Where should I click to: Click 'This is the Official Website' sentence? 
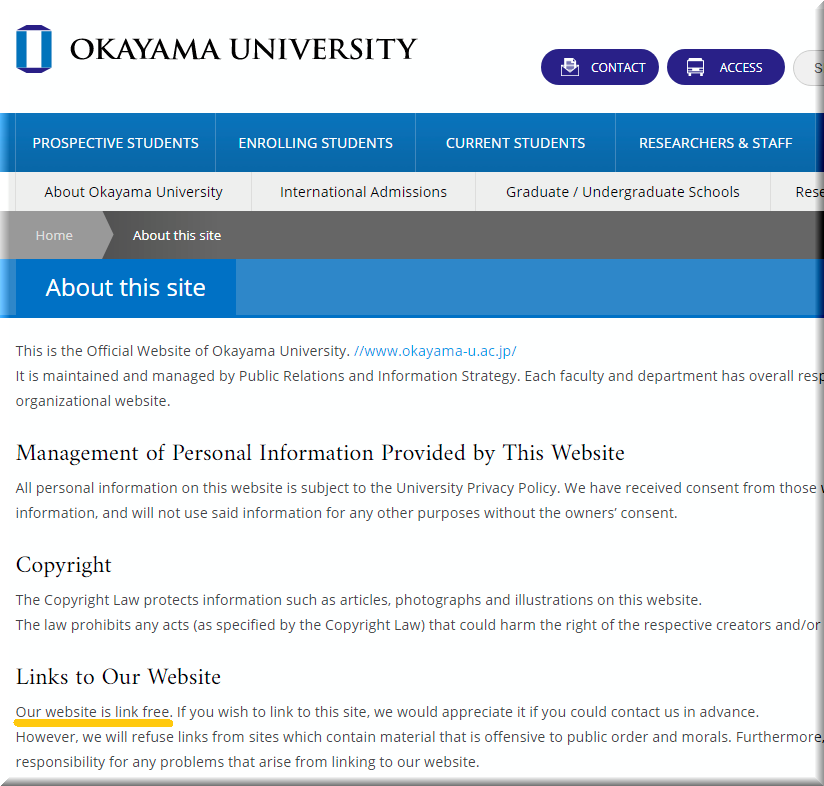pyautogui.click(x=182, y=351)
